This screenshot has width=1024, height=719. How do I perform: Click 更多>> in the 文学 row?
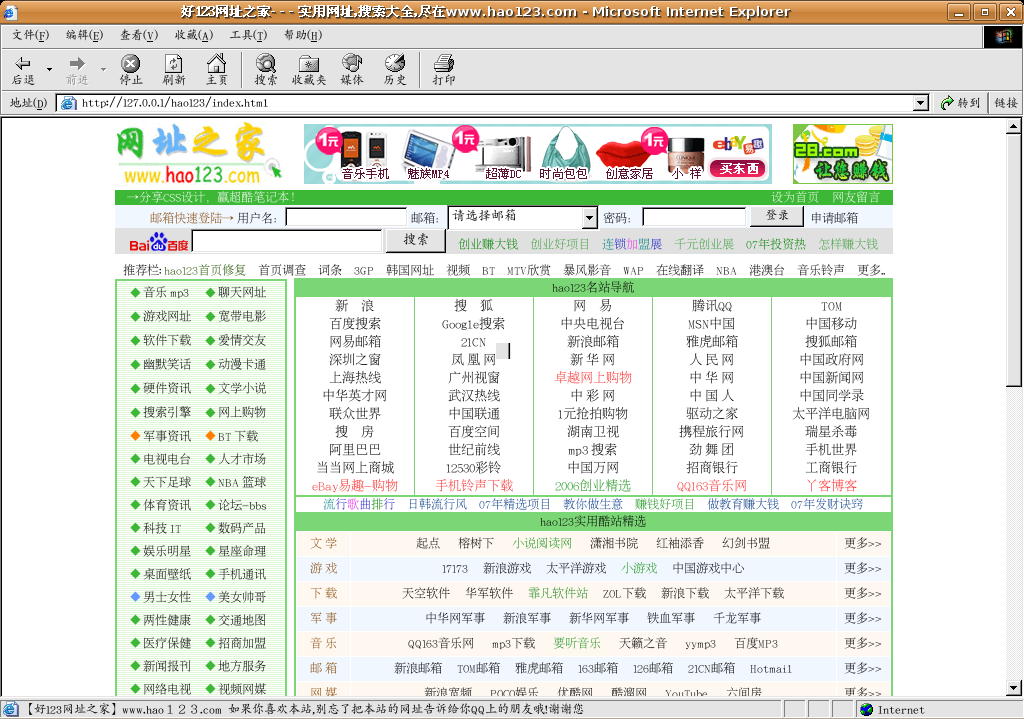tap(863, 543)
